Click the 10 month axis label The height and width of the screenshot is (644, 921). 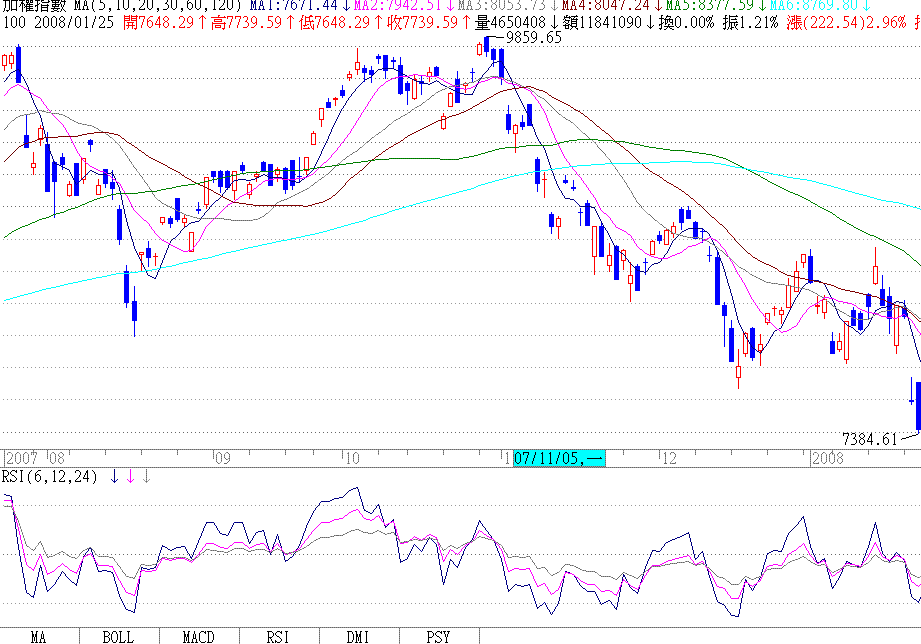[x=351, y=458]
